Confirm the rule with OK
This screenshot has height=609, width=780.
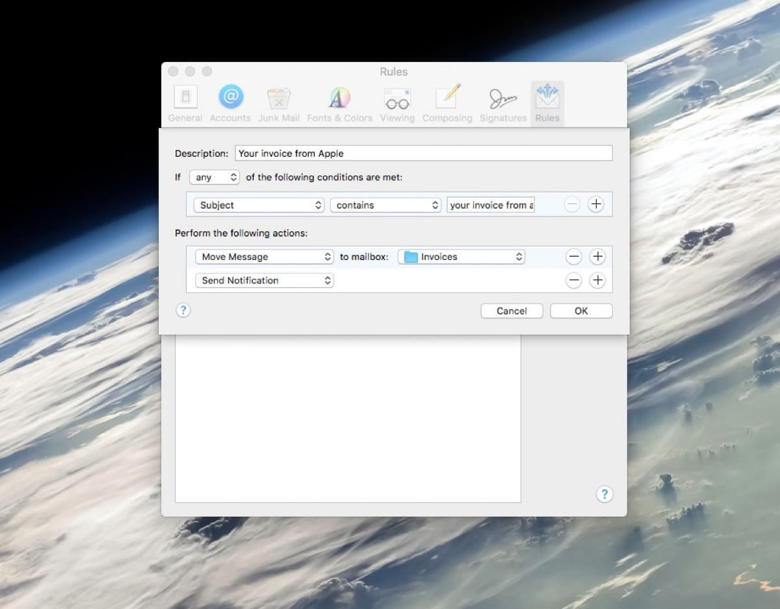click(x=581, y=311)
